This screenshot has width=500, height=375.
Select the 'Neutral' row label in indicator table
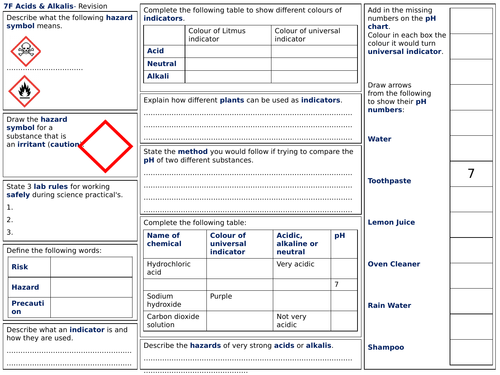162,63
